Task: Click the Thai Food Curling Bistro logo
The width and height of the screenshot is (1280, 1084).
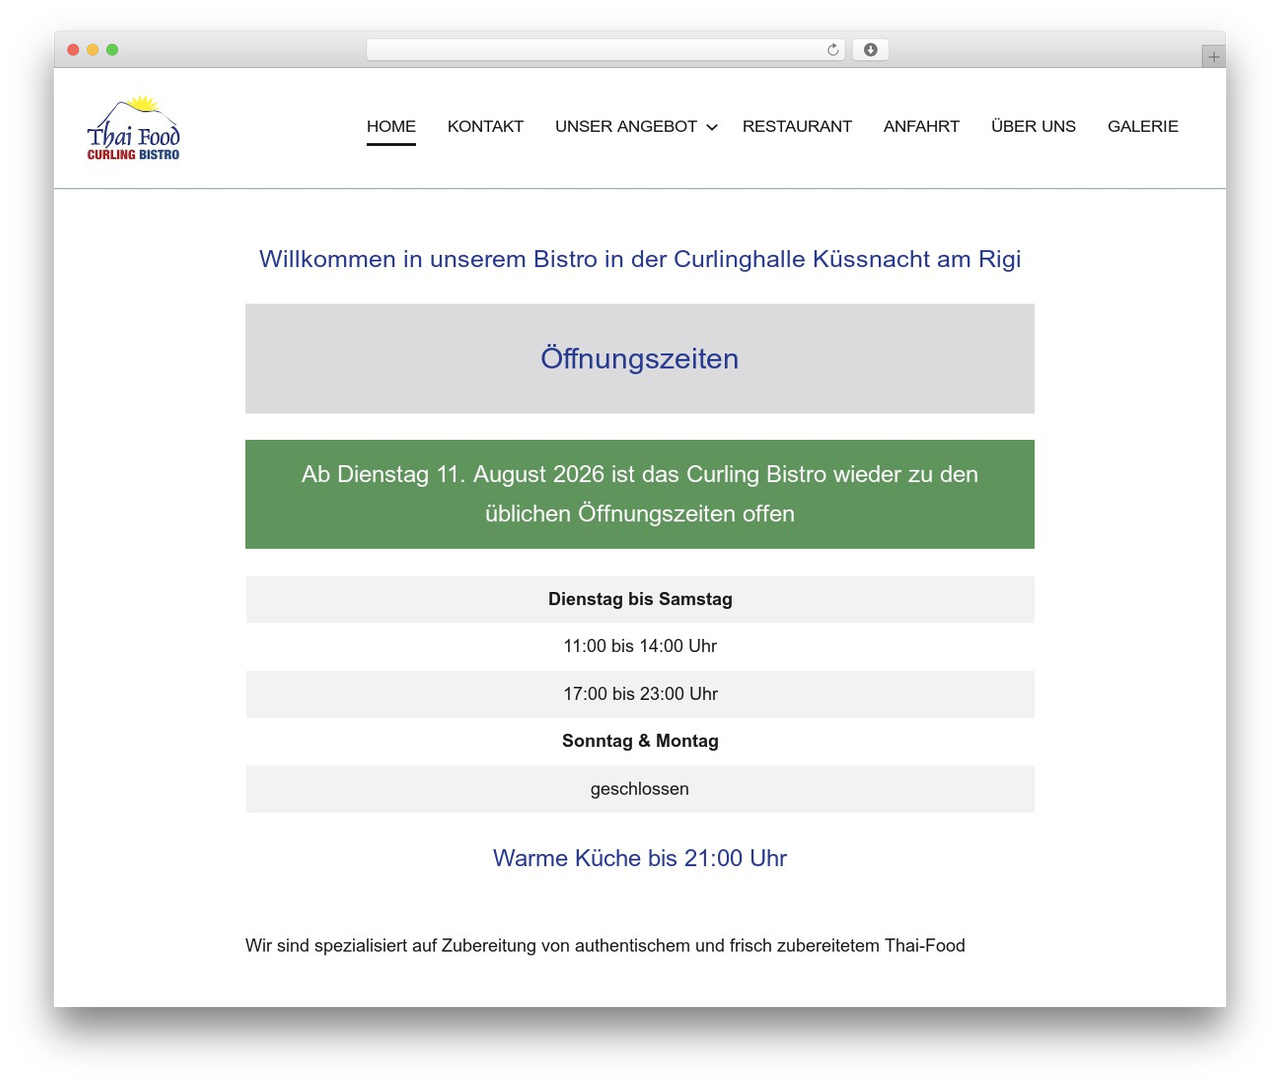Action: 133,128
